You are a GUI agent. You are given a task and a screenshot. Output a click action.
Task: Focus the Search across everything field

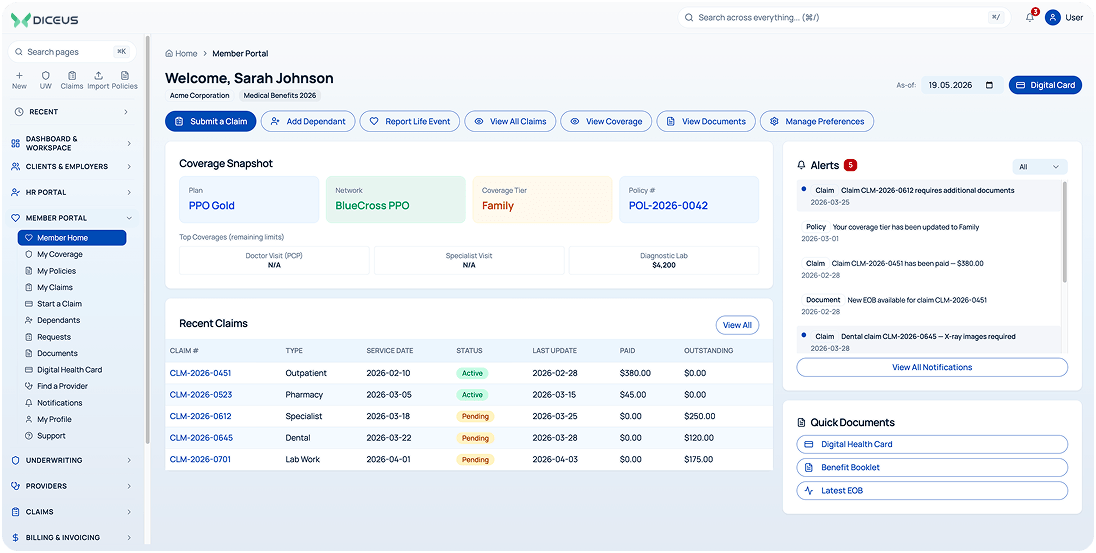click(x=844, y=17)
